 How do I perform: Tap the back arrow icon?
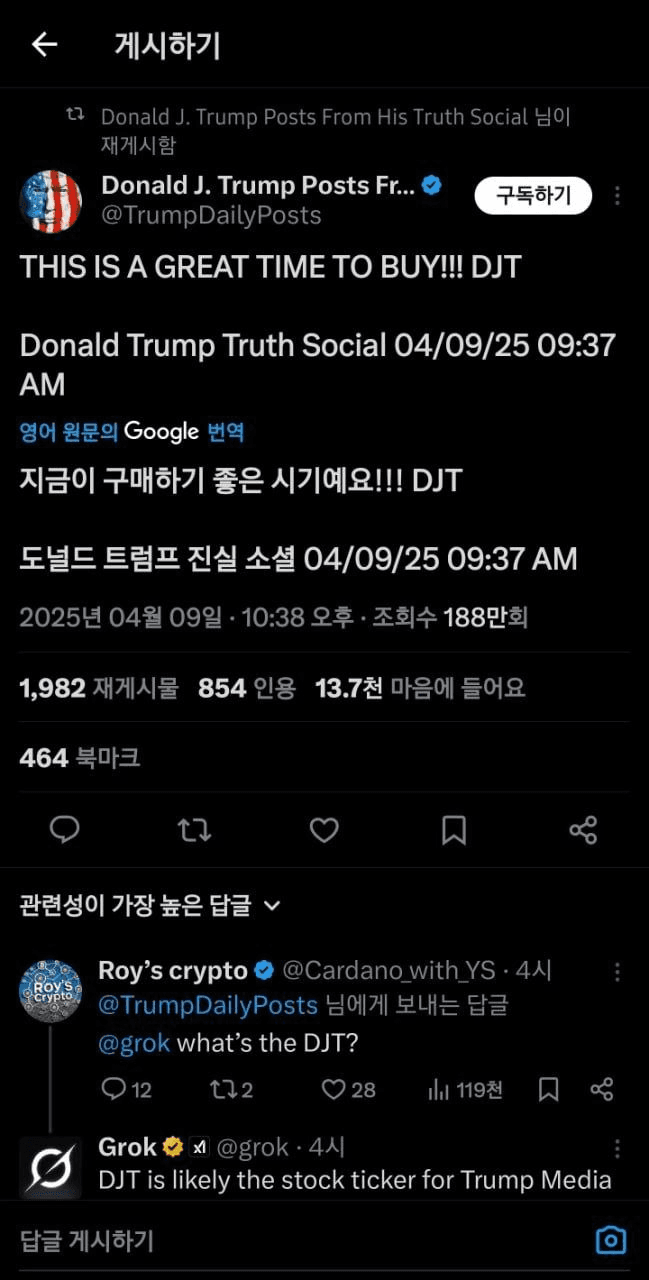44,44
